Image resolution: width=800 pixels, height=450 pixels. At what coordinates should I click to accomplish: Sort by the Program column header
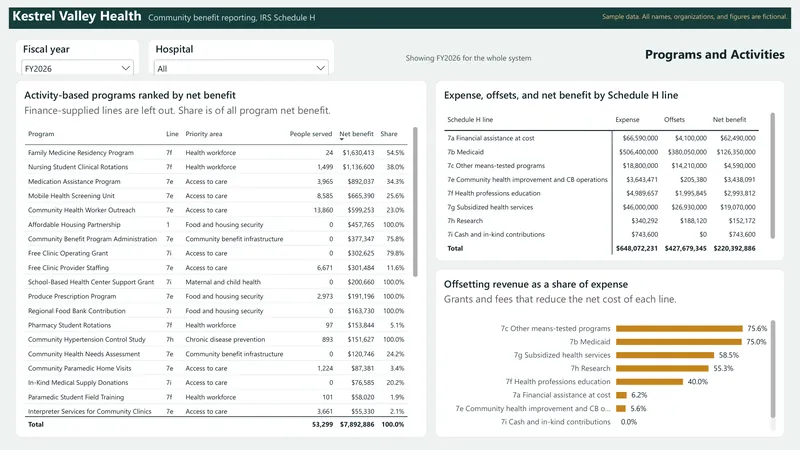click(x=41, y=134)
